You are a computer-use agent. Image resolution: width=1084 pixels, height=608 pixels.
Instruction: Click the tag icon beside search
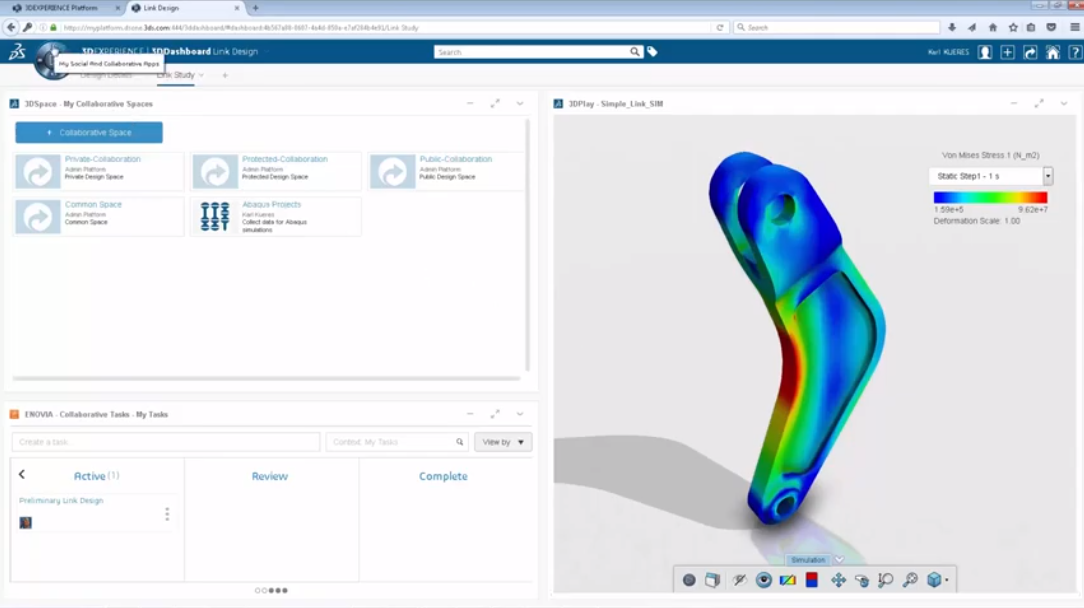point(652,52)
